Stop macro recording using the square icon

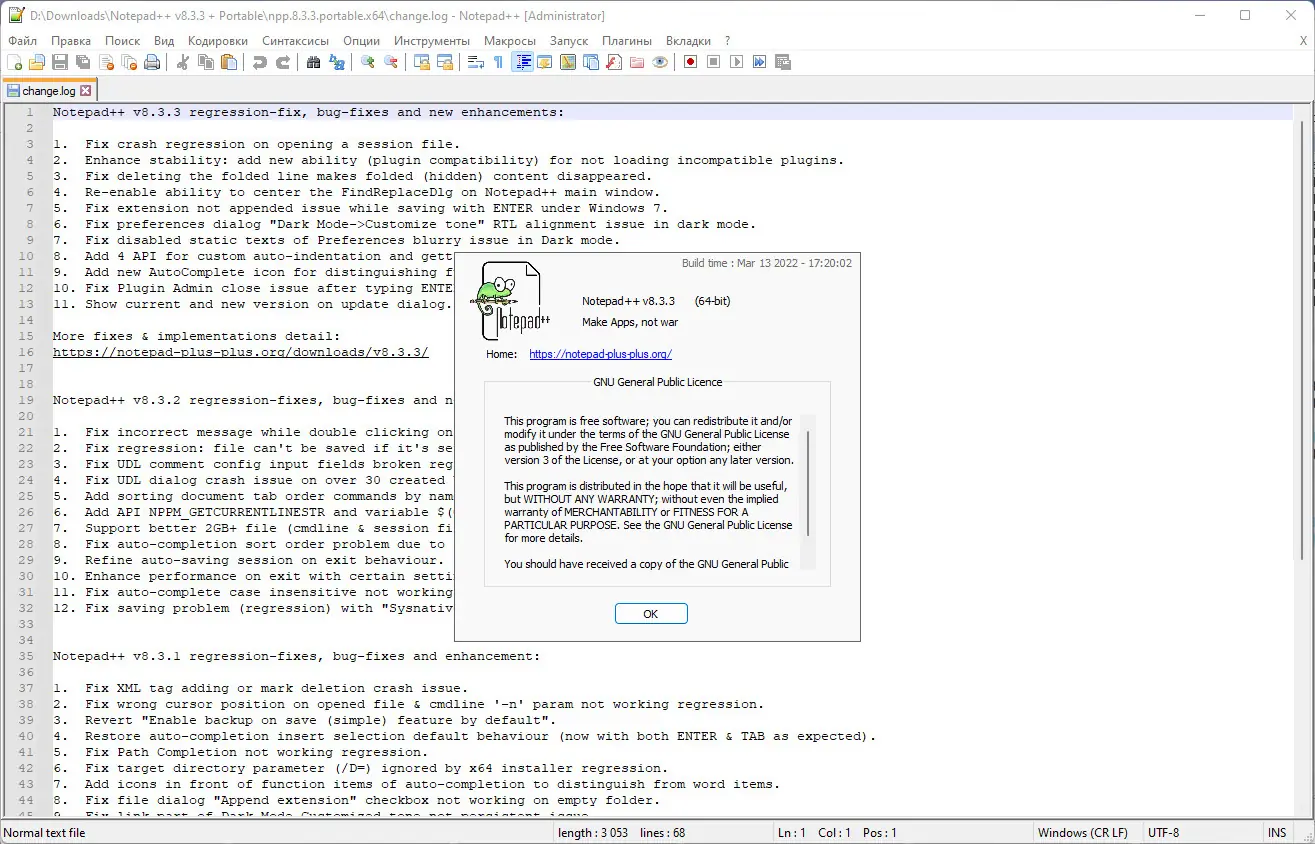point(714,62)
